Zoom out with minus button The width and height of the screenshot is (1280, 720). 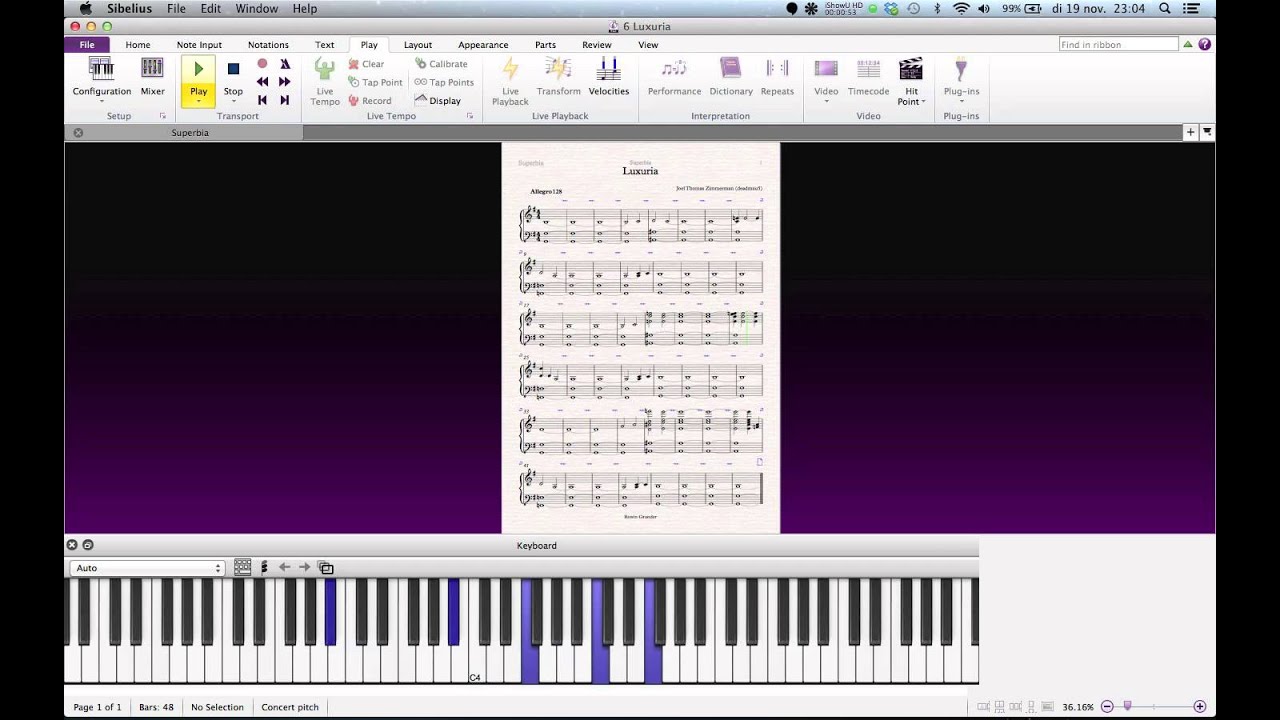(1107, 707)
